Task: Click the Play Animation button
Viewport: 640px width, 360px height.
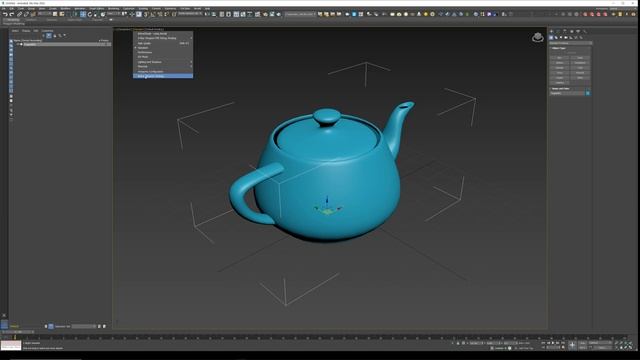Action: pos(553,343)
